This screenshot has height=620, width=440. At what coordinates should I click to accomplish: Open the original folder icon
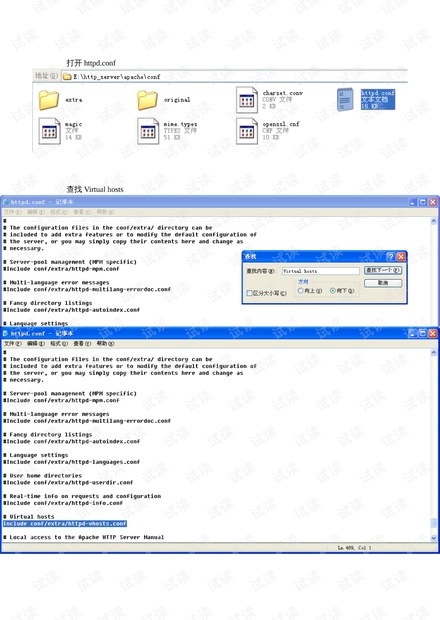coord(147,100)
